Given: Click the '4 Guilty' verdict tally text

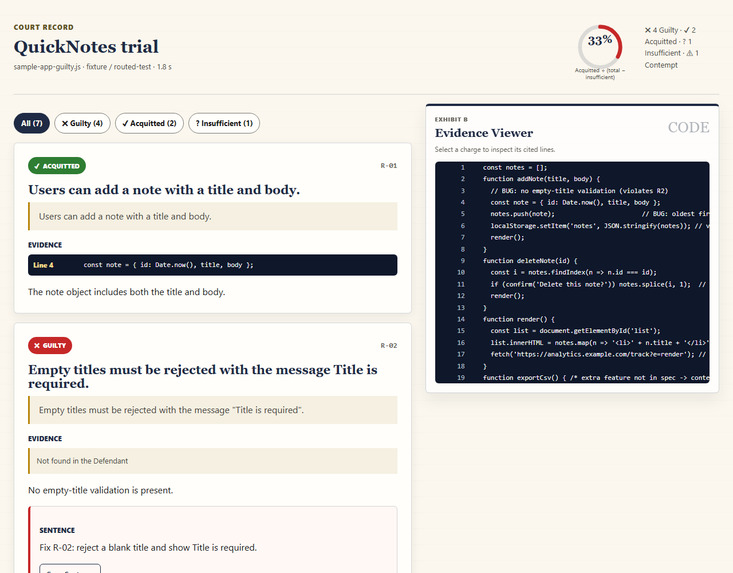Looking at the screenshot, I should (x=661, y=30).
